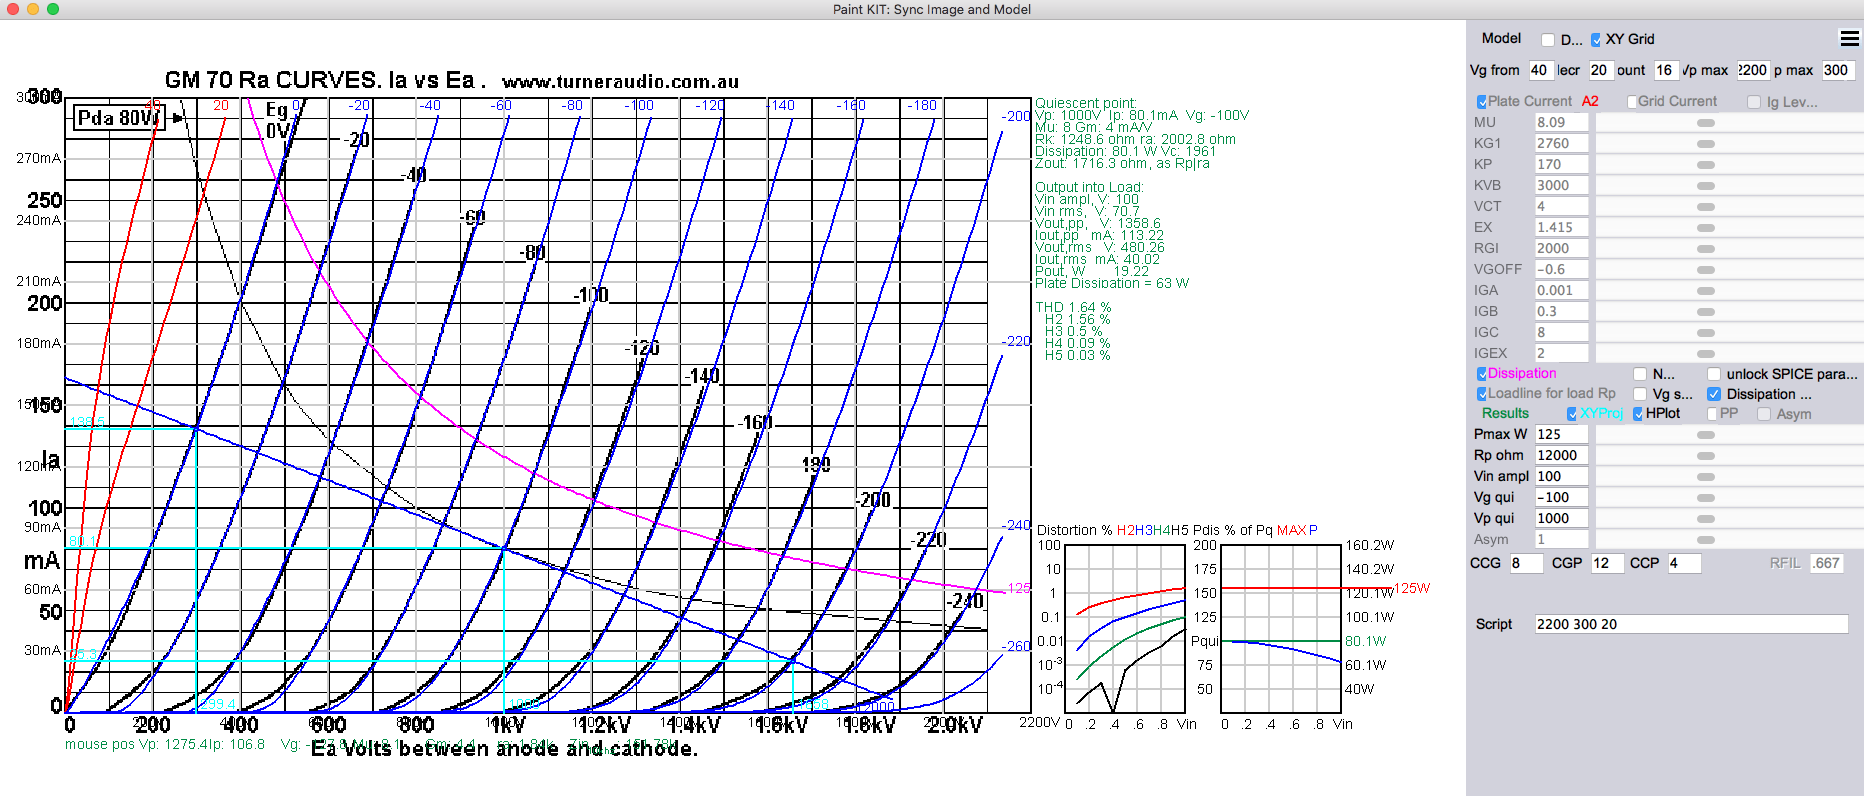Click the Vp max field showing 2200
Image resolution: width=1864 pixels, height=796 pixels.
click(1753, 70)
